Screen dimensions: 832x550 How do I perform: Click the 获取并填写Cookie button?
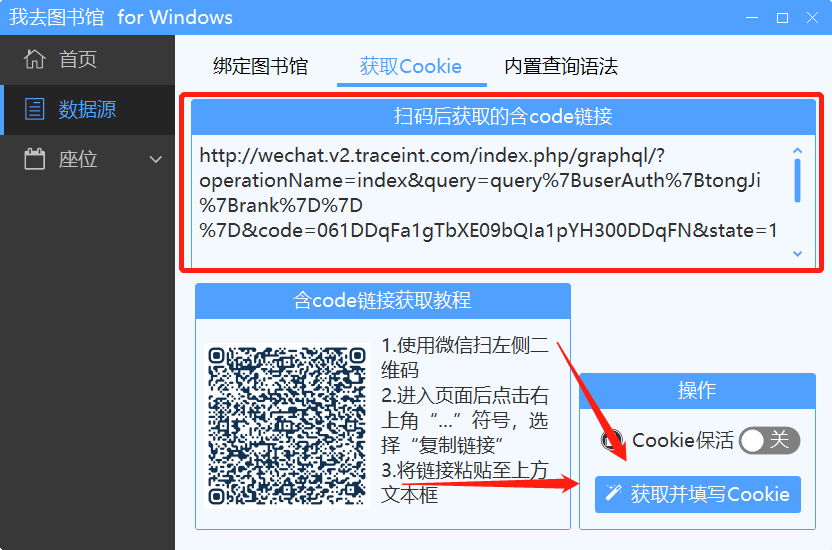pos(698,494)
